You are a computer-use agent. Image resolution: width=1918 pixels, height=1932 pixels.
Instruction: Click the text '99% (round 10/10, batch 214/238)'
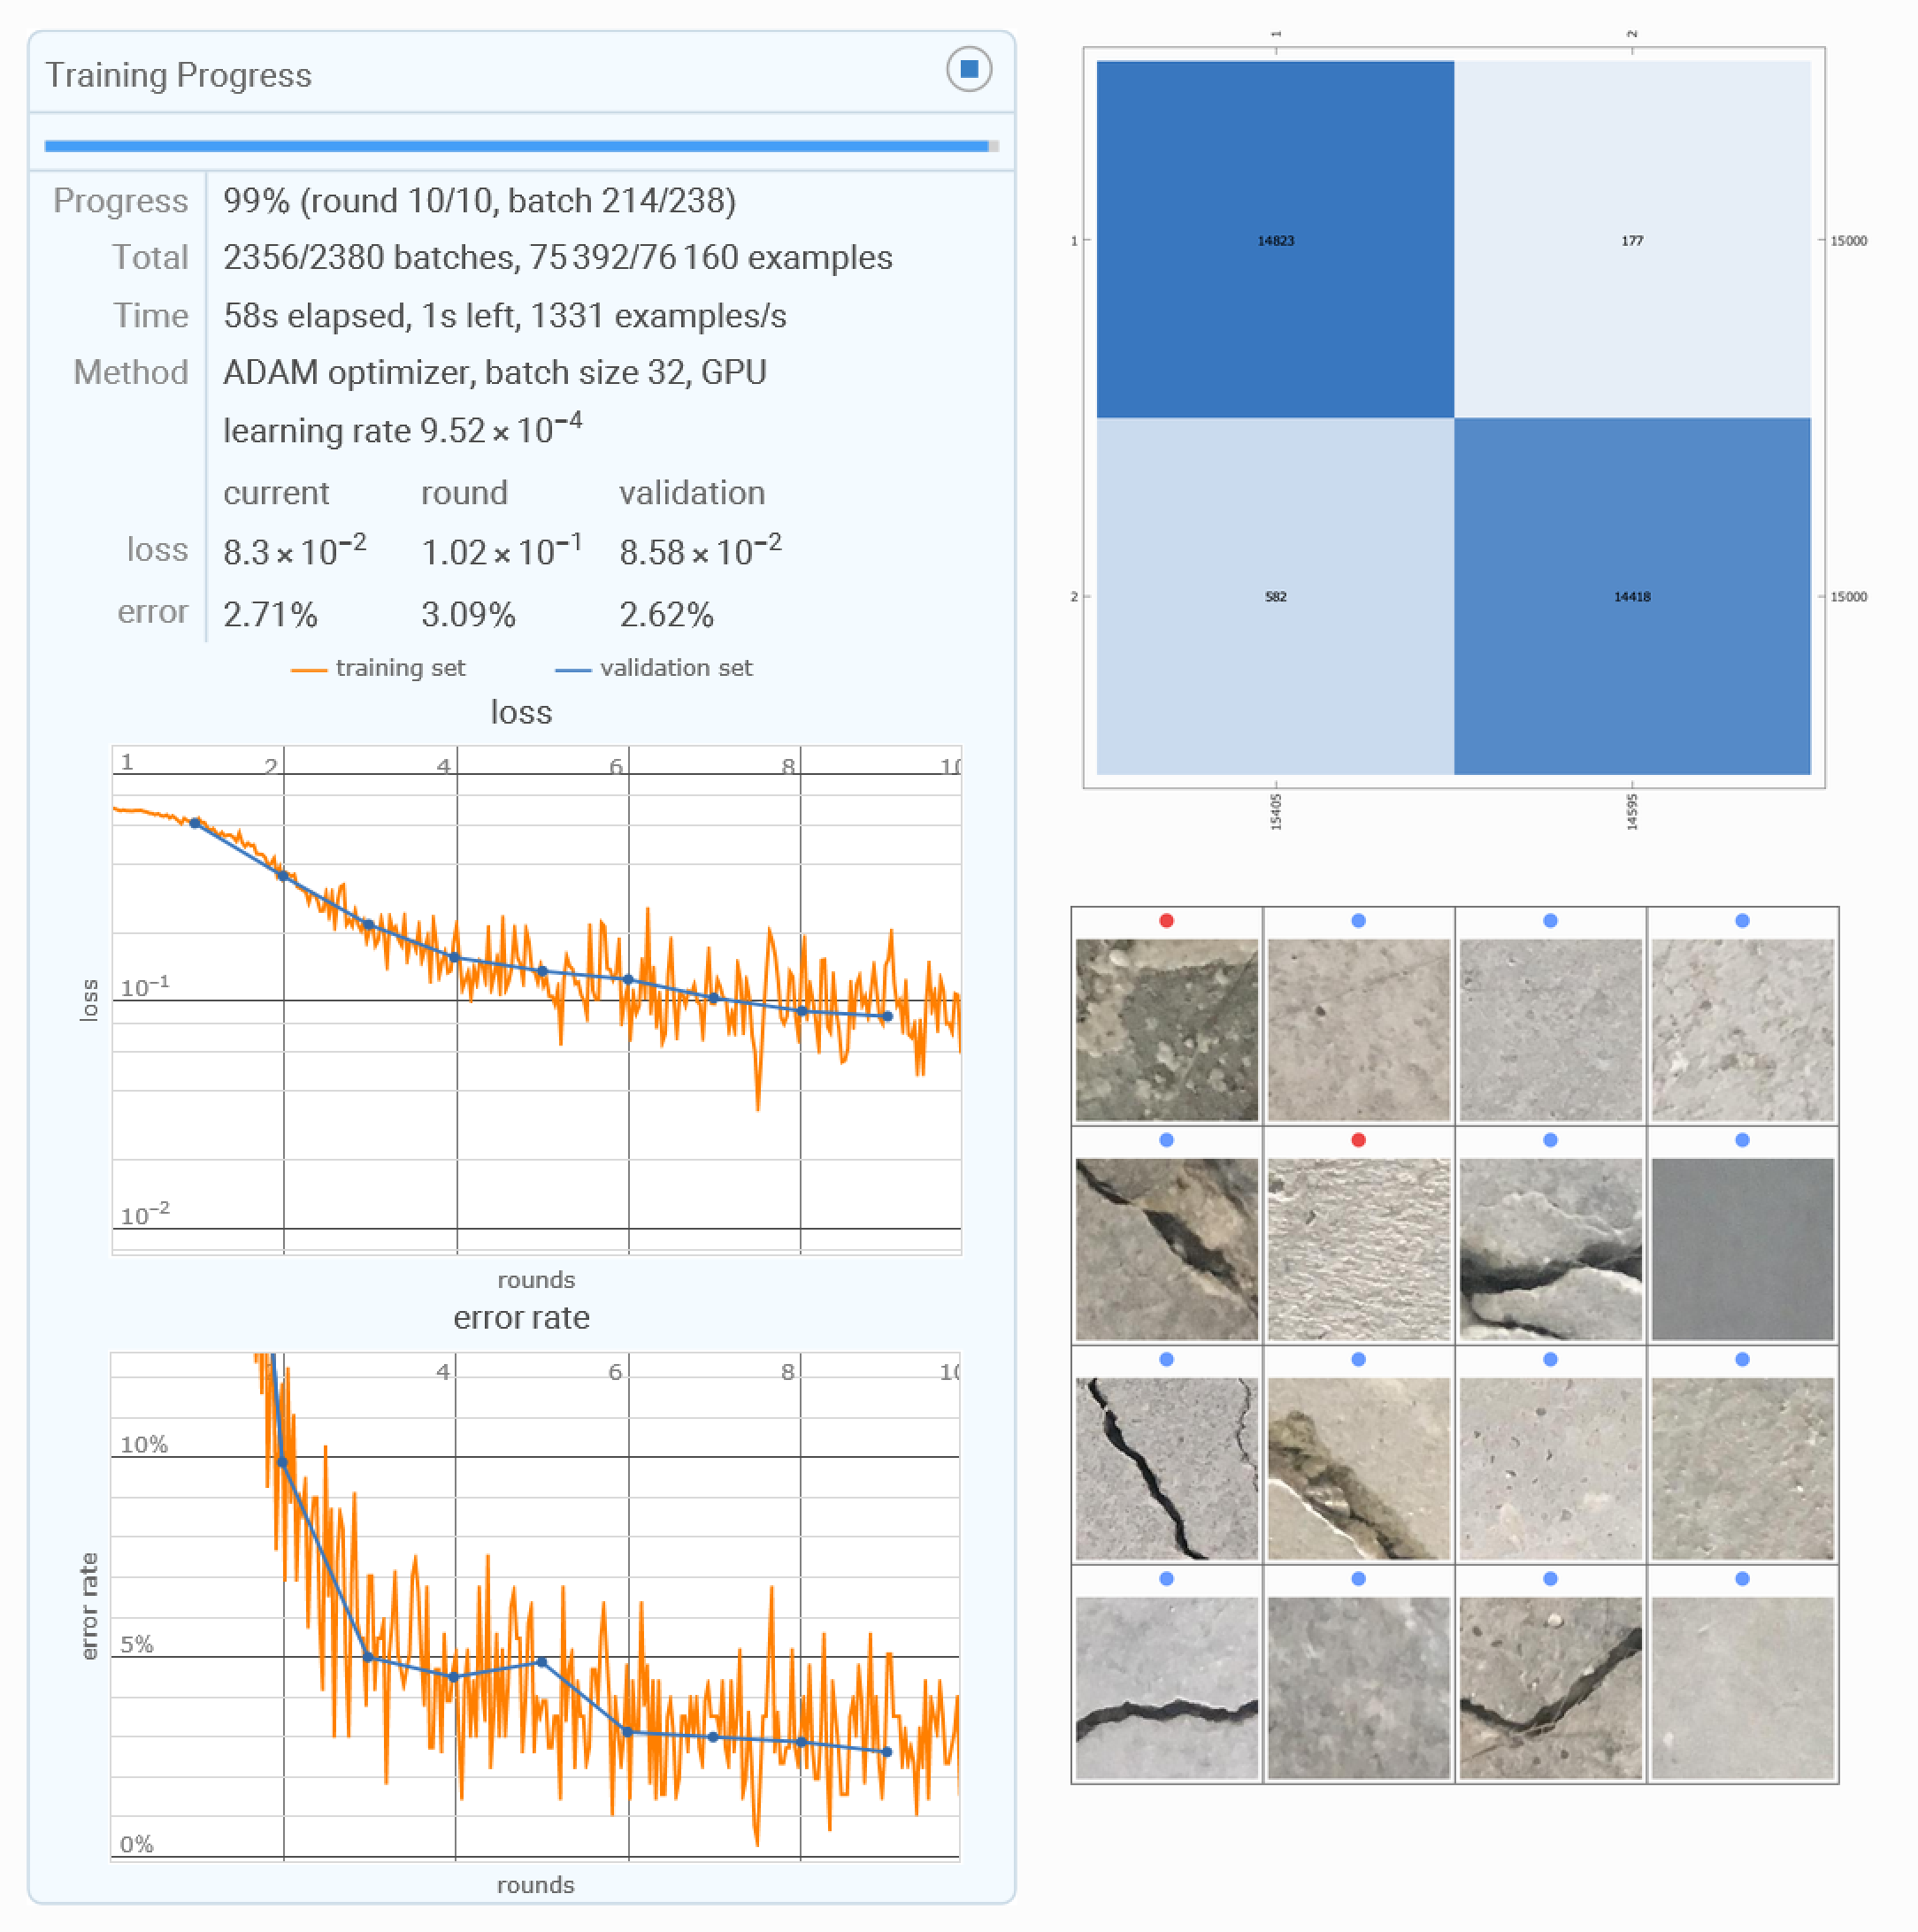point(479,201)
